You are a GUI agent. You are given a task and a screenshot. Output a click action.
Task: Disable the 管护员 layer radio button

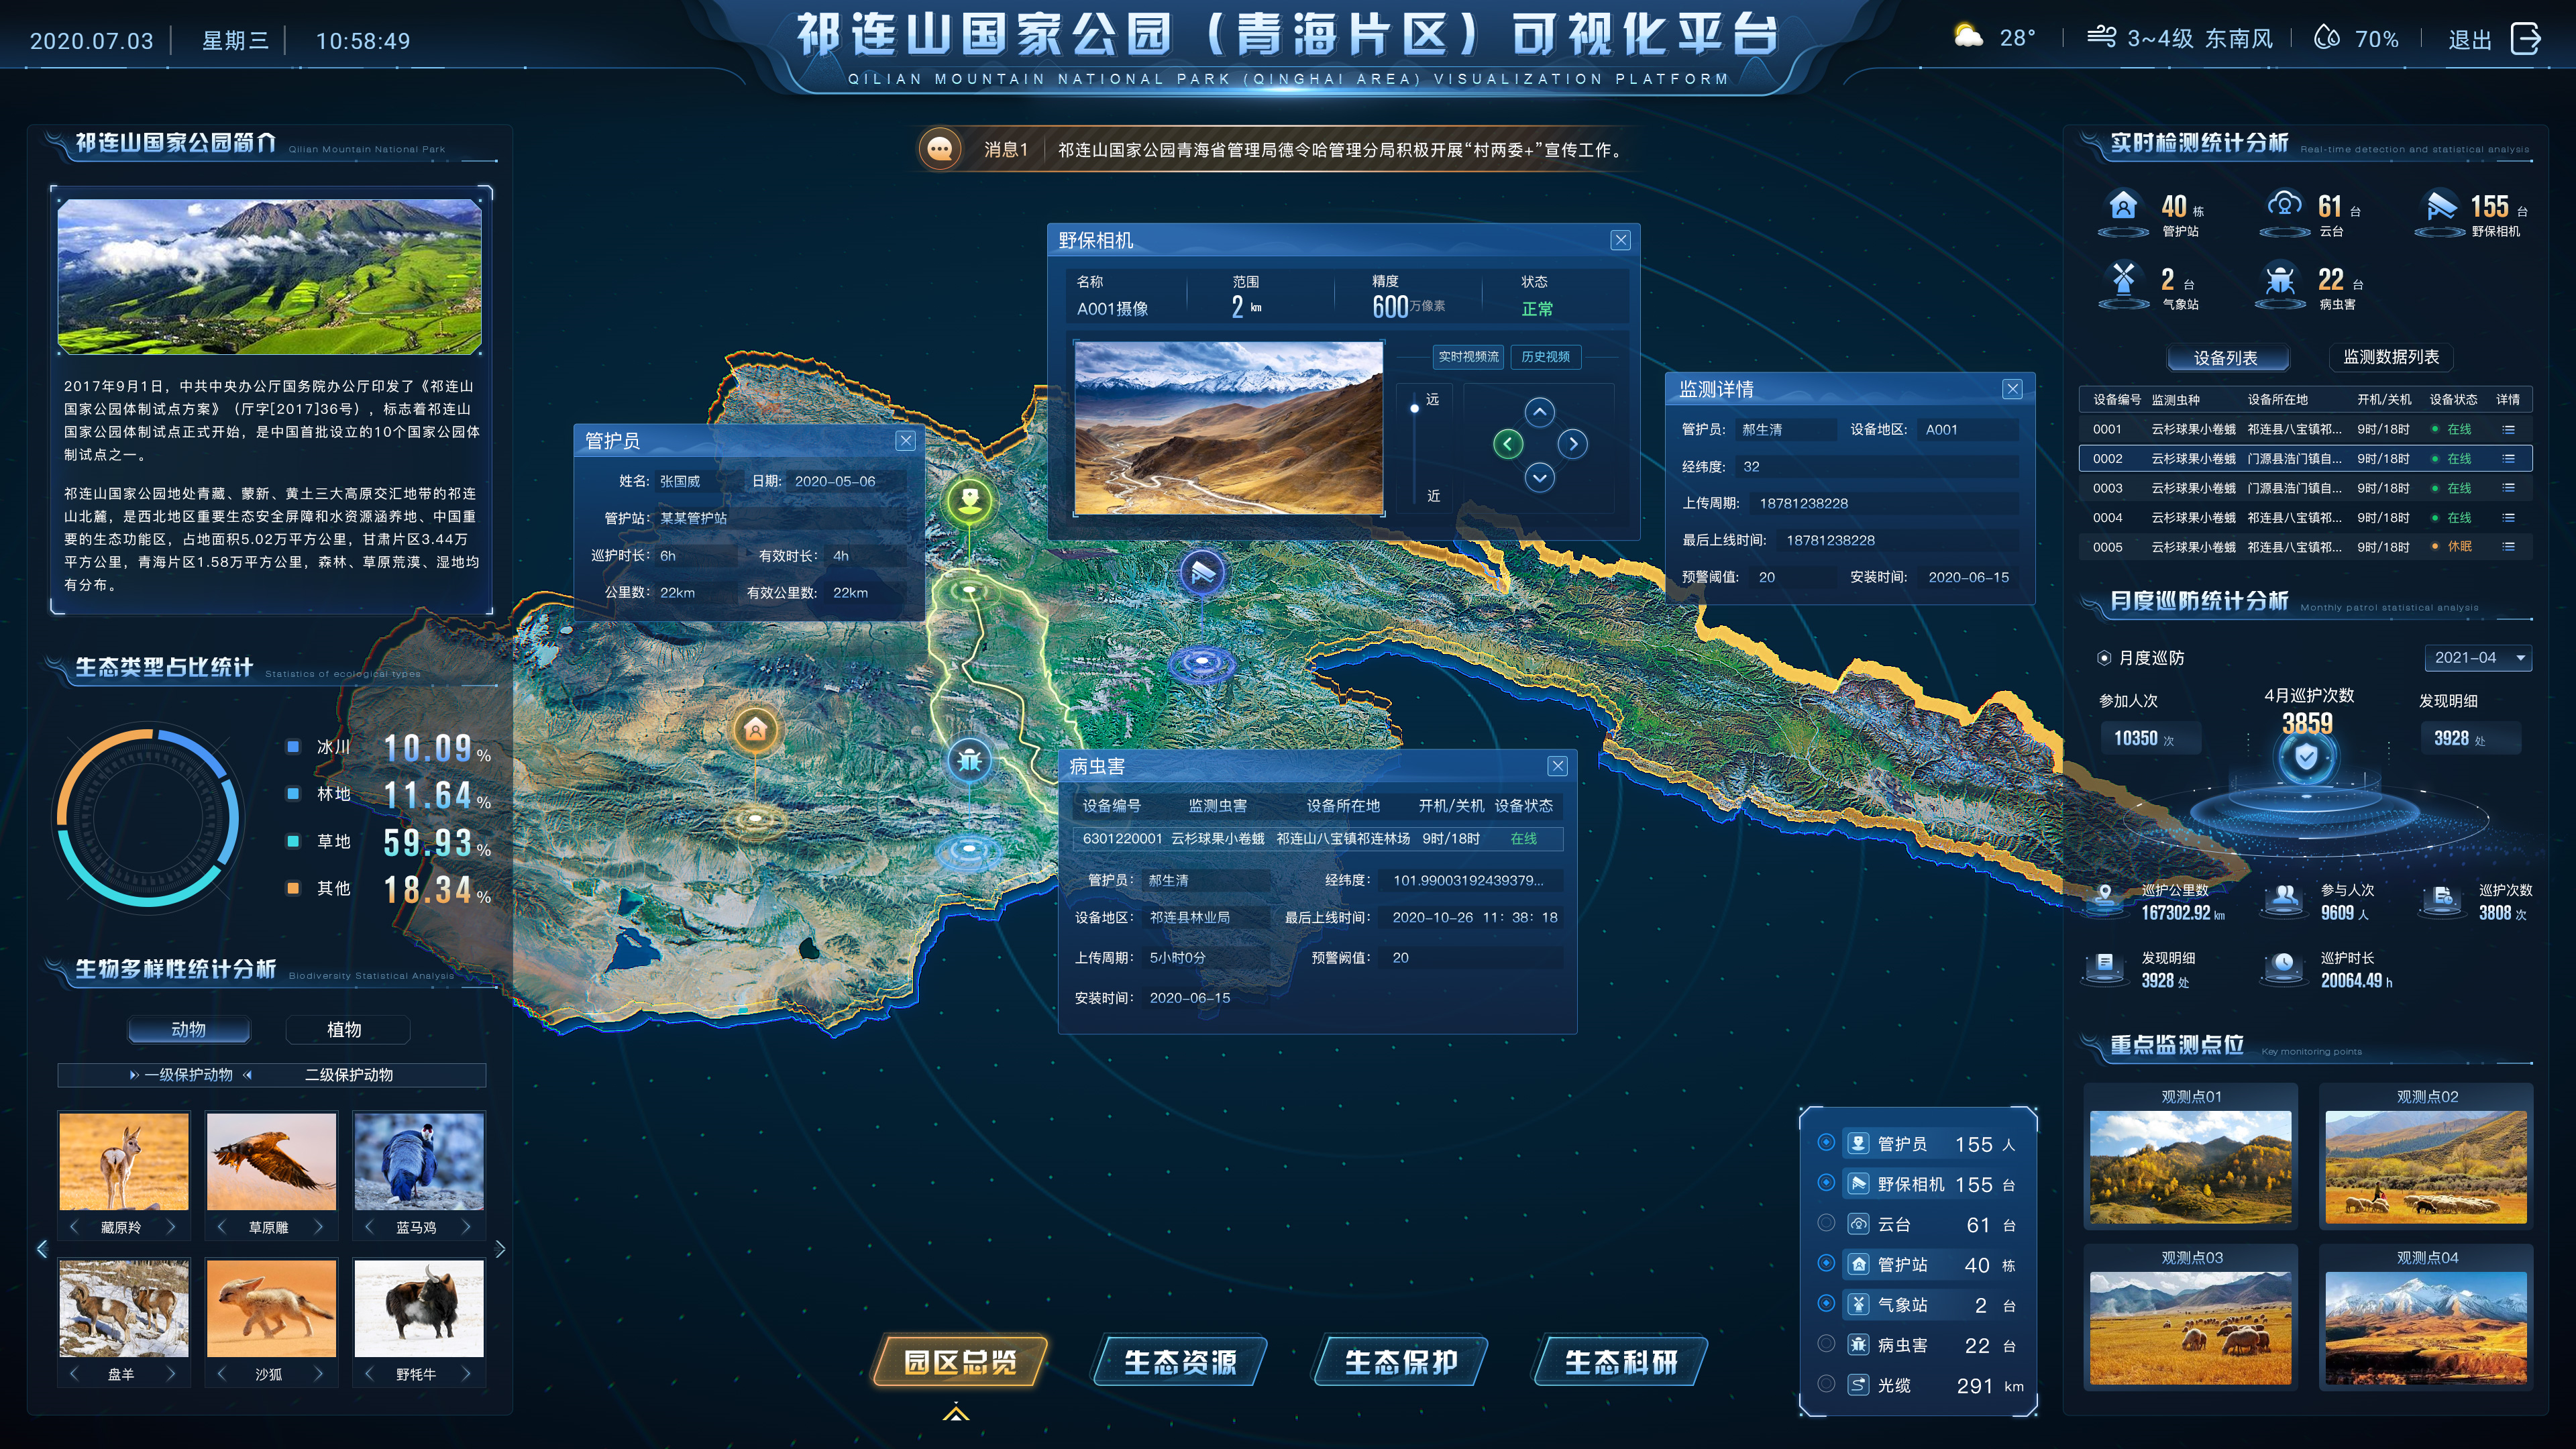pos(1826,1142)
